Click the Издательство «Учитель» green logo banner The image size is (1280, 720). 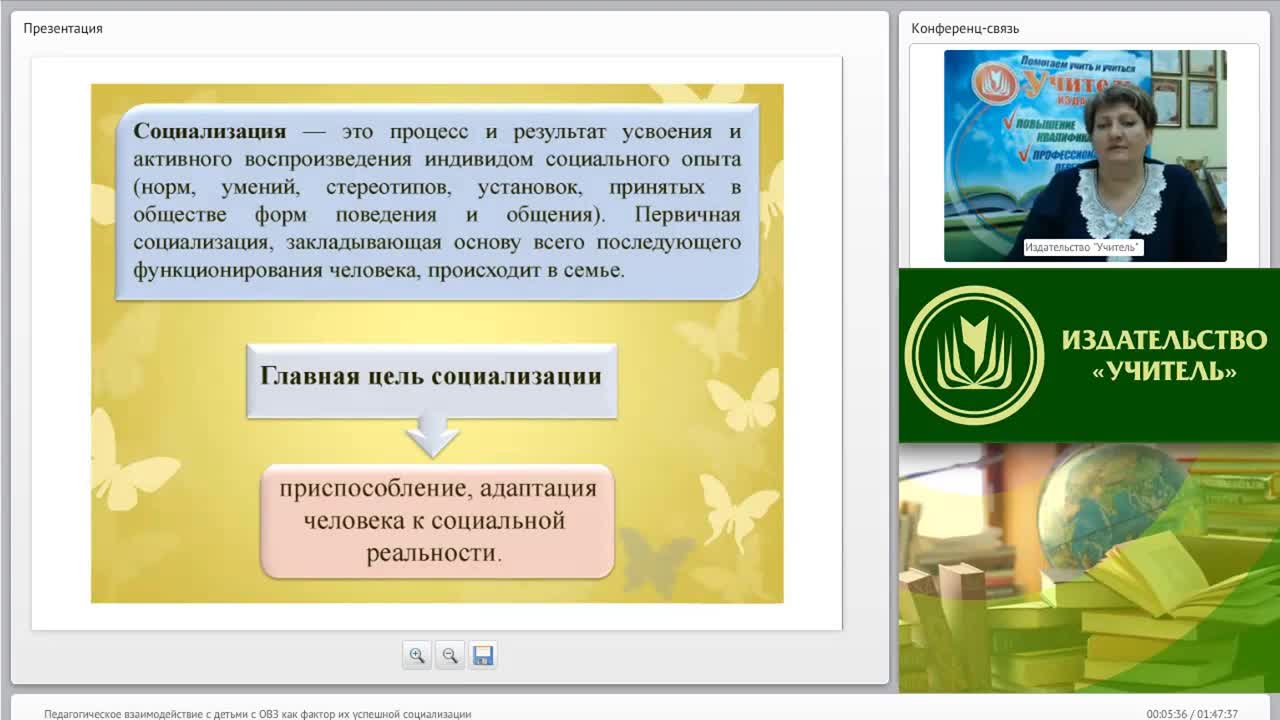(x=1089, y=355)
